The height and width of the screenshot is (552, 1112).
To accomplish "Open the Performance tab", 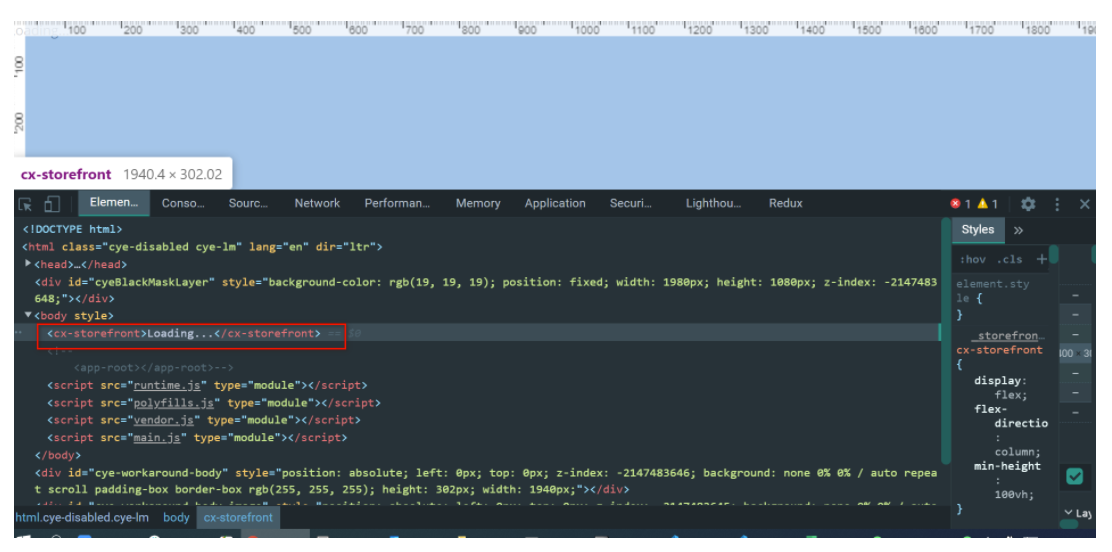I will [397, 203].
